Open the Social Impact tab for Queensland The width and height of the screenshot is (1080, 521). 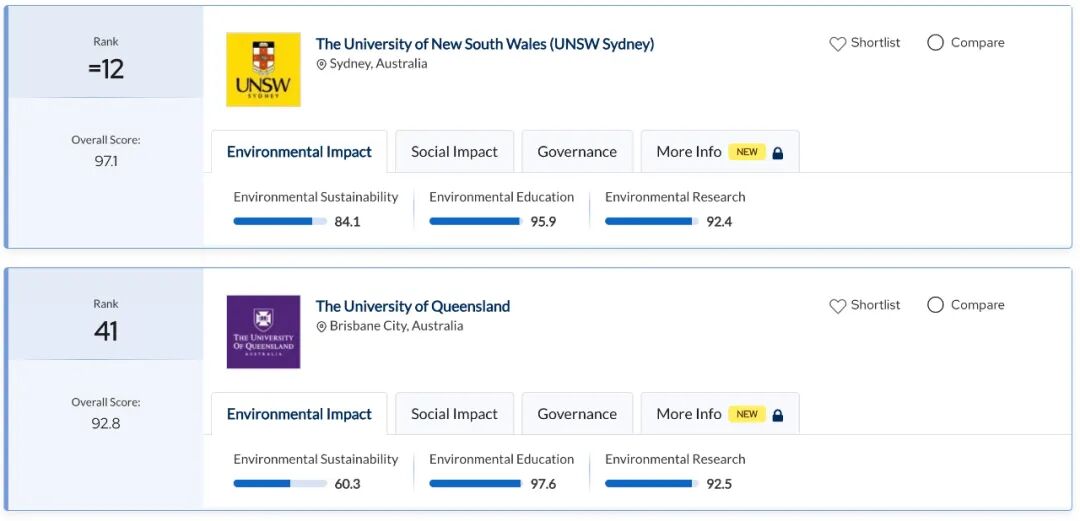coord(454,414)
